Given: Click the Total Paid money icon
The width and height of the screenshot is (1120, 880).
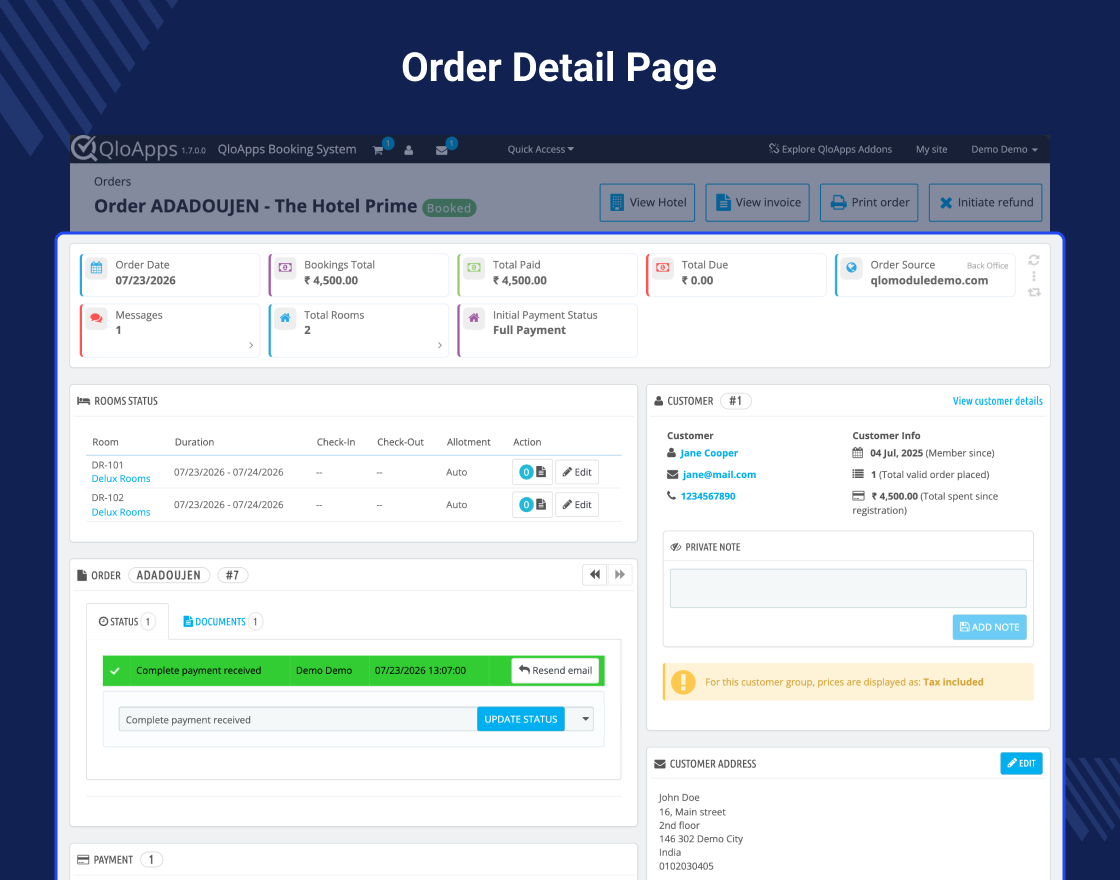Looking at the screenshot, I should tap(474, 268).
